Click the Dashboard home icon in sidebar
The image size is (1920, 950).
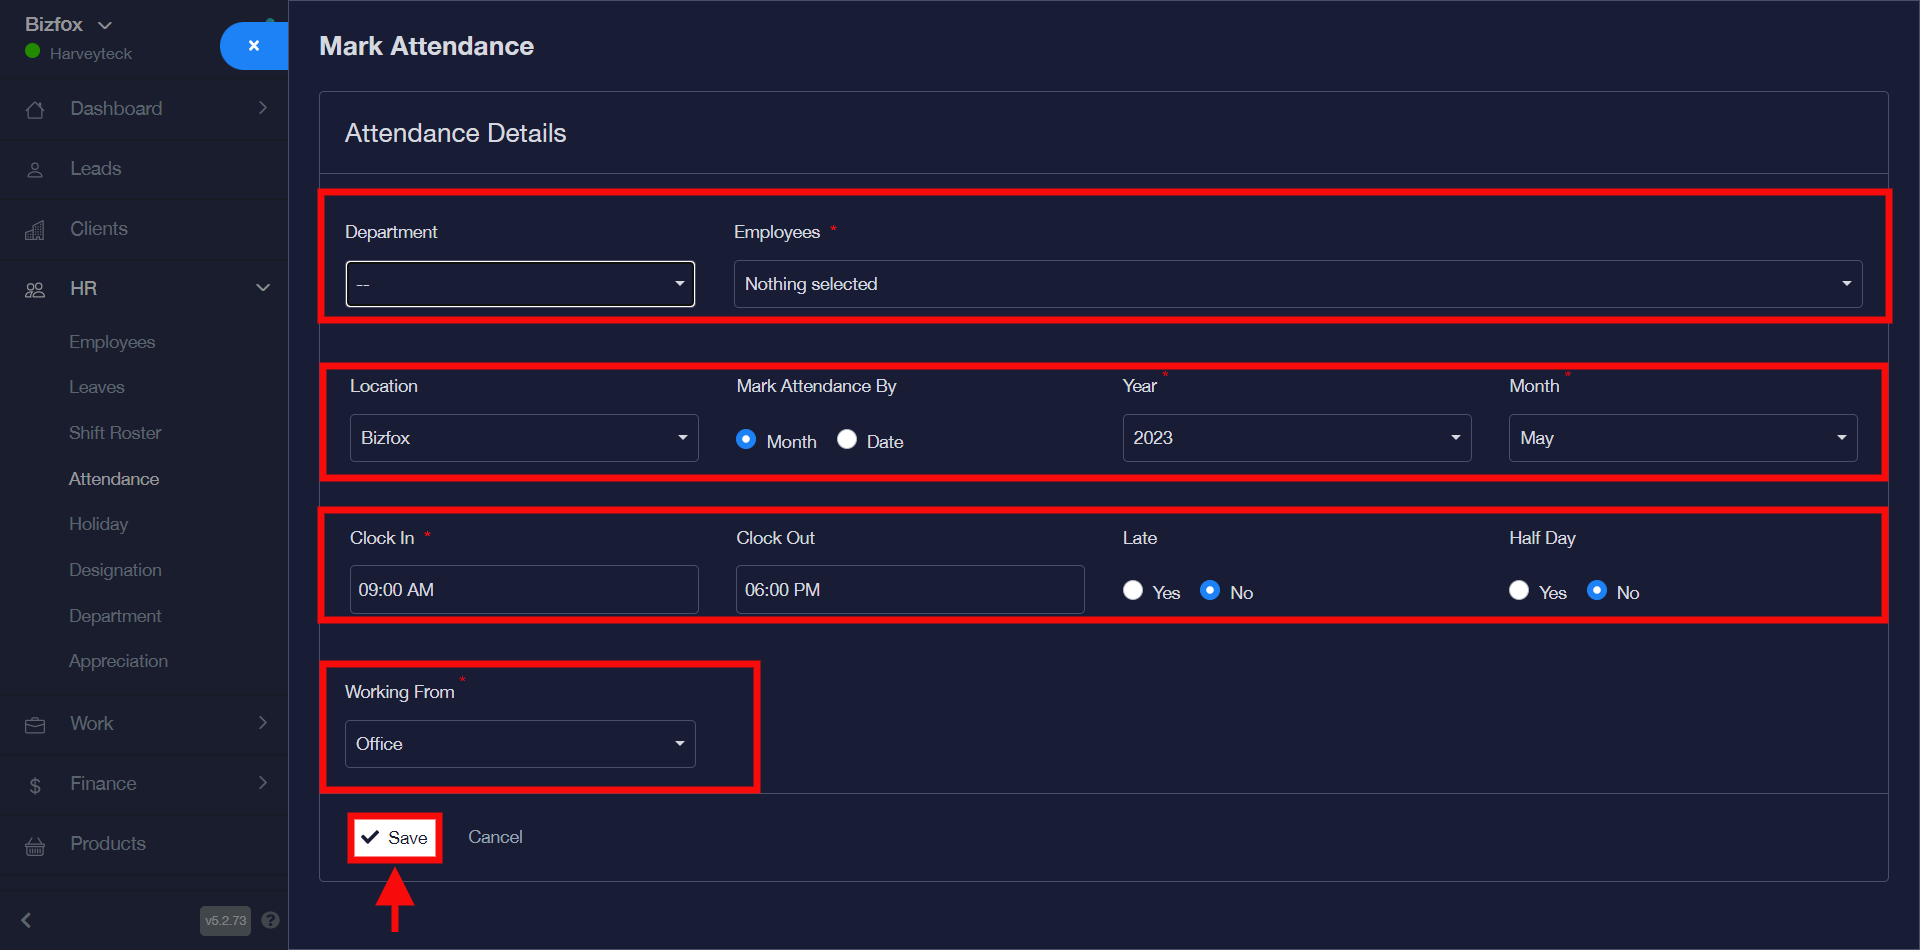(35, 110)
